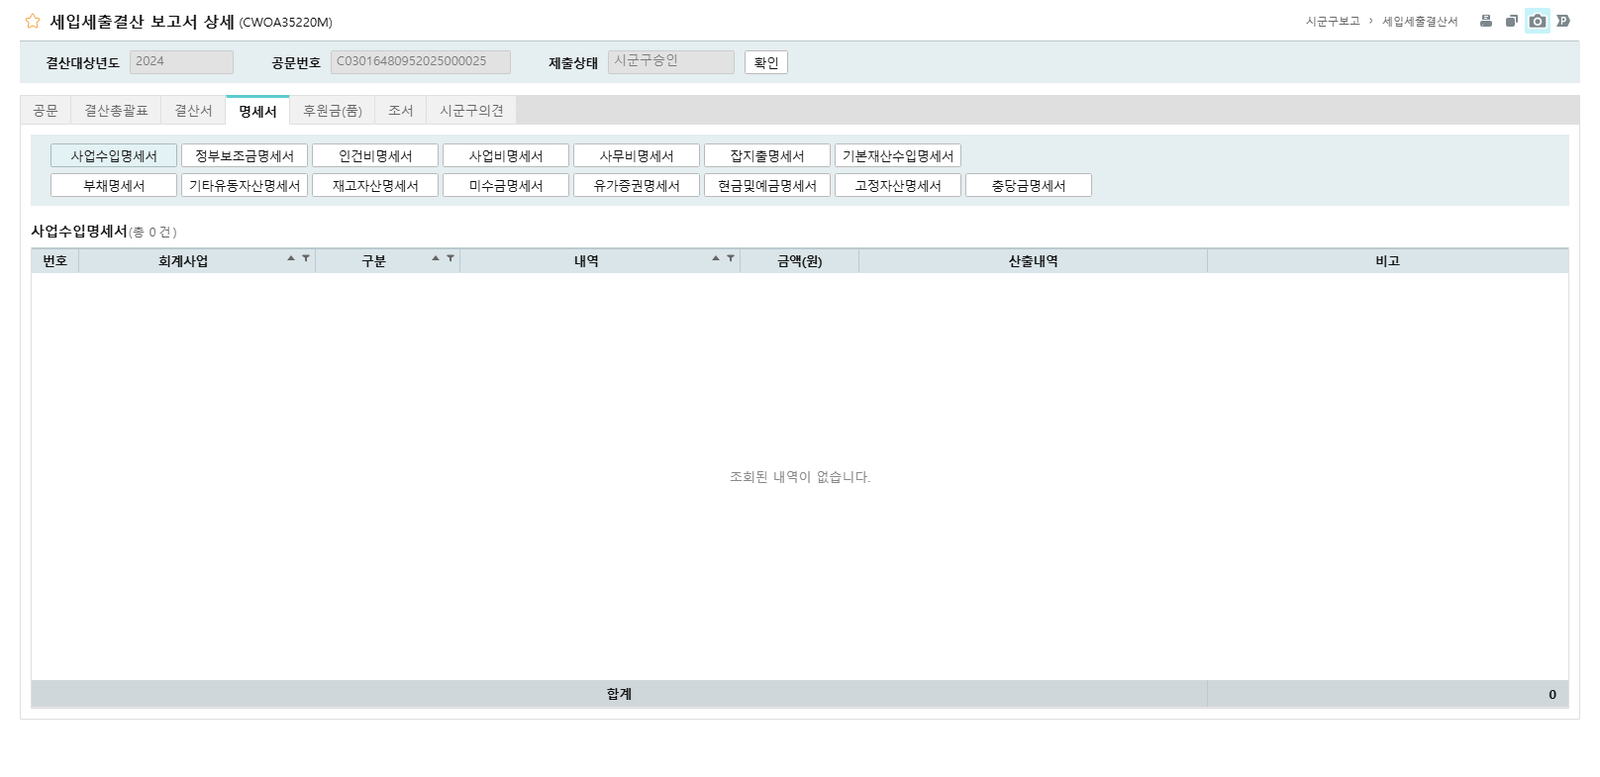View 부채명세서
Viewport: 1600px width, 777px height.
pyautogui.click(x=114, y=186)
